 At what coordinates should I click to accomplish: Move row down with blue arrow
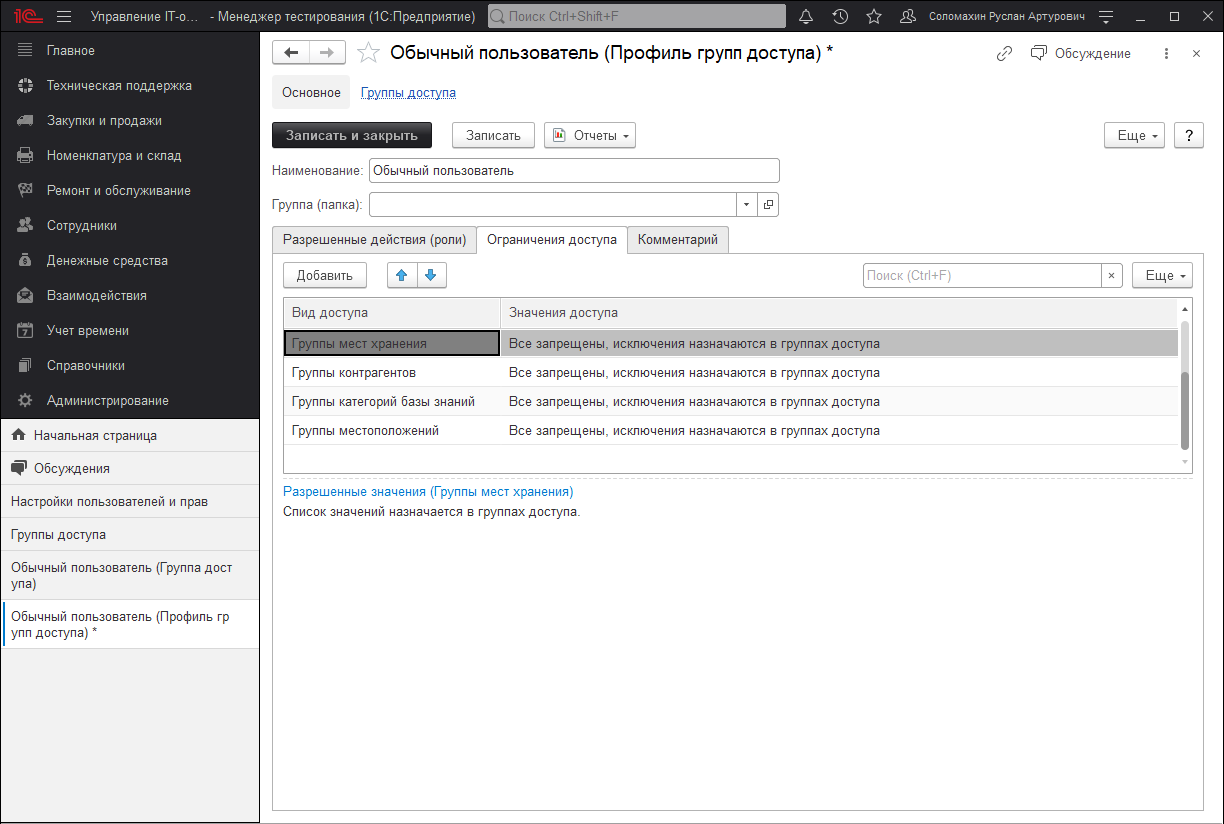[x=431, y=275]
